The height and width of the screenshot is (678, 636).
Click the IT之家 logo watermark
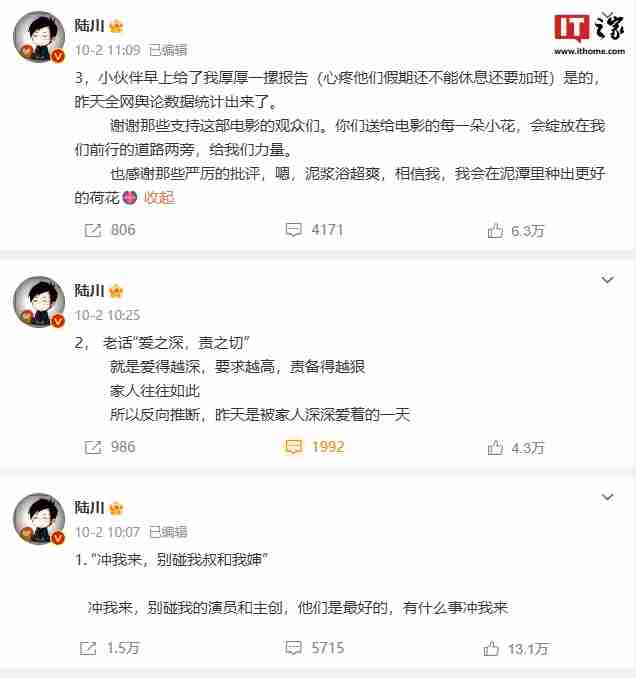589,34
